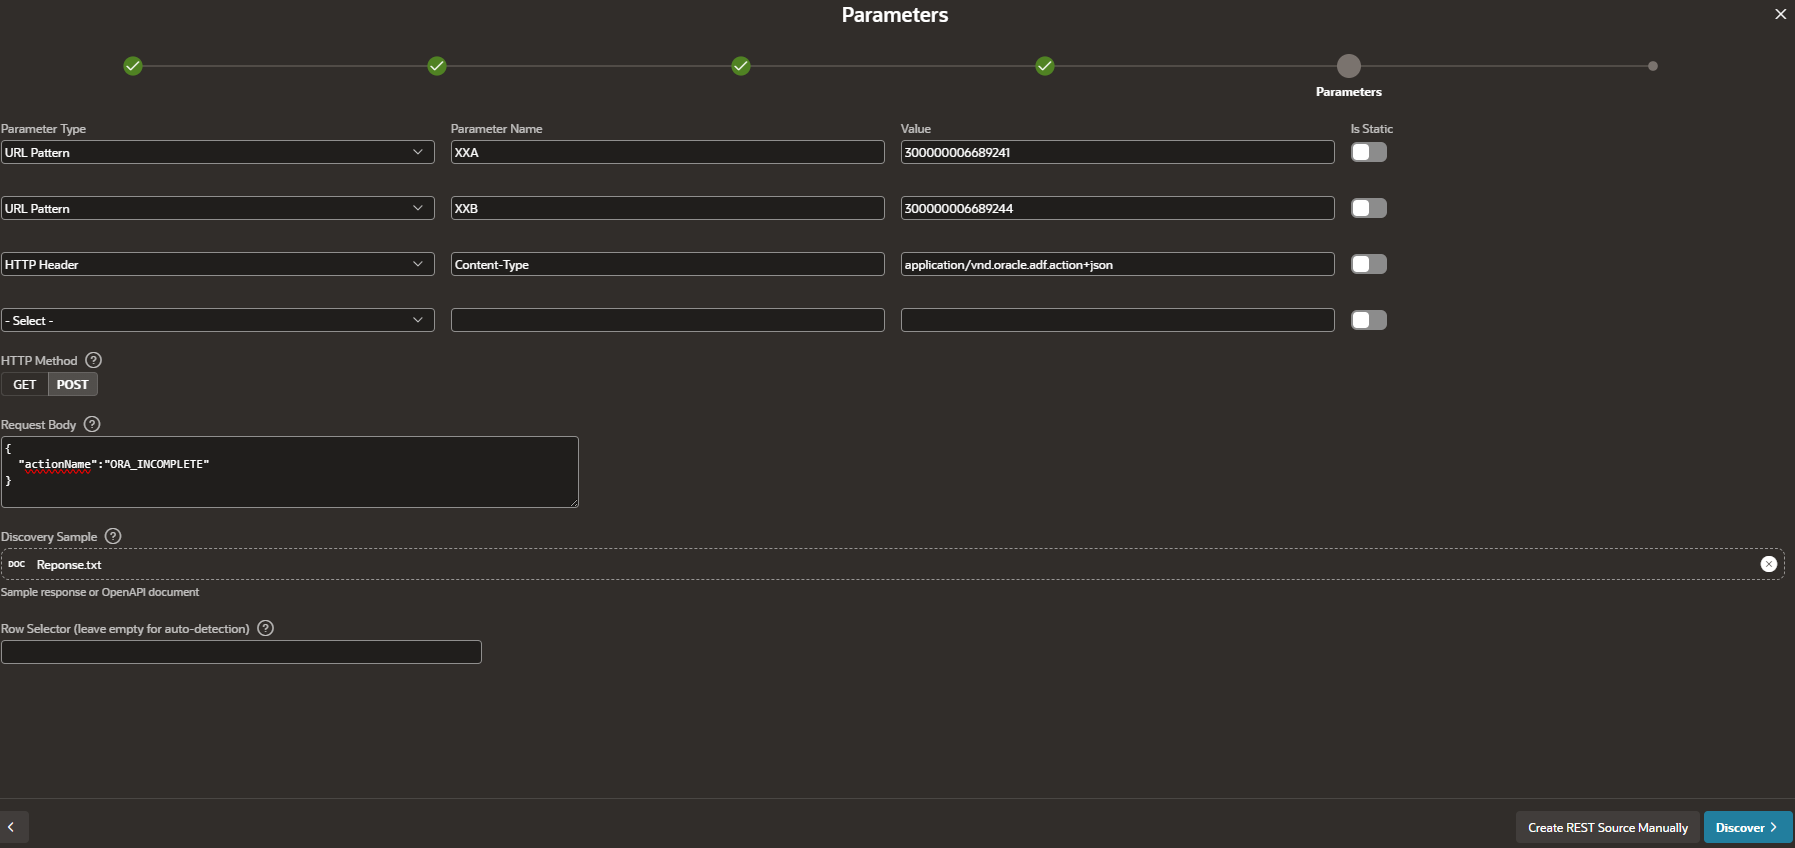Toggle Is Static for Content-Type parameter
Screen dimensions: 1795x848
[1369, 264]
